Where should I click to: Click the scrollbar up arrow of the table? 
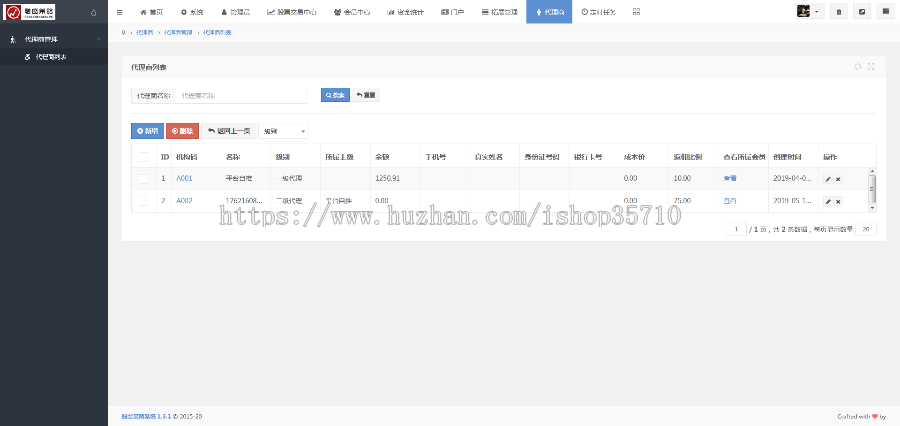pos(872,171)
